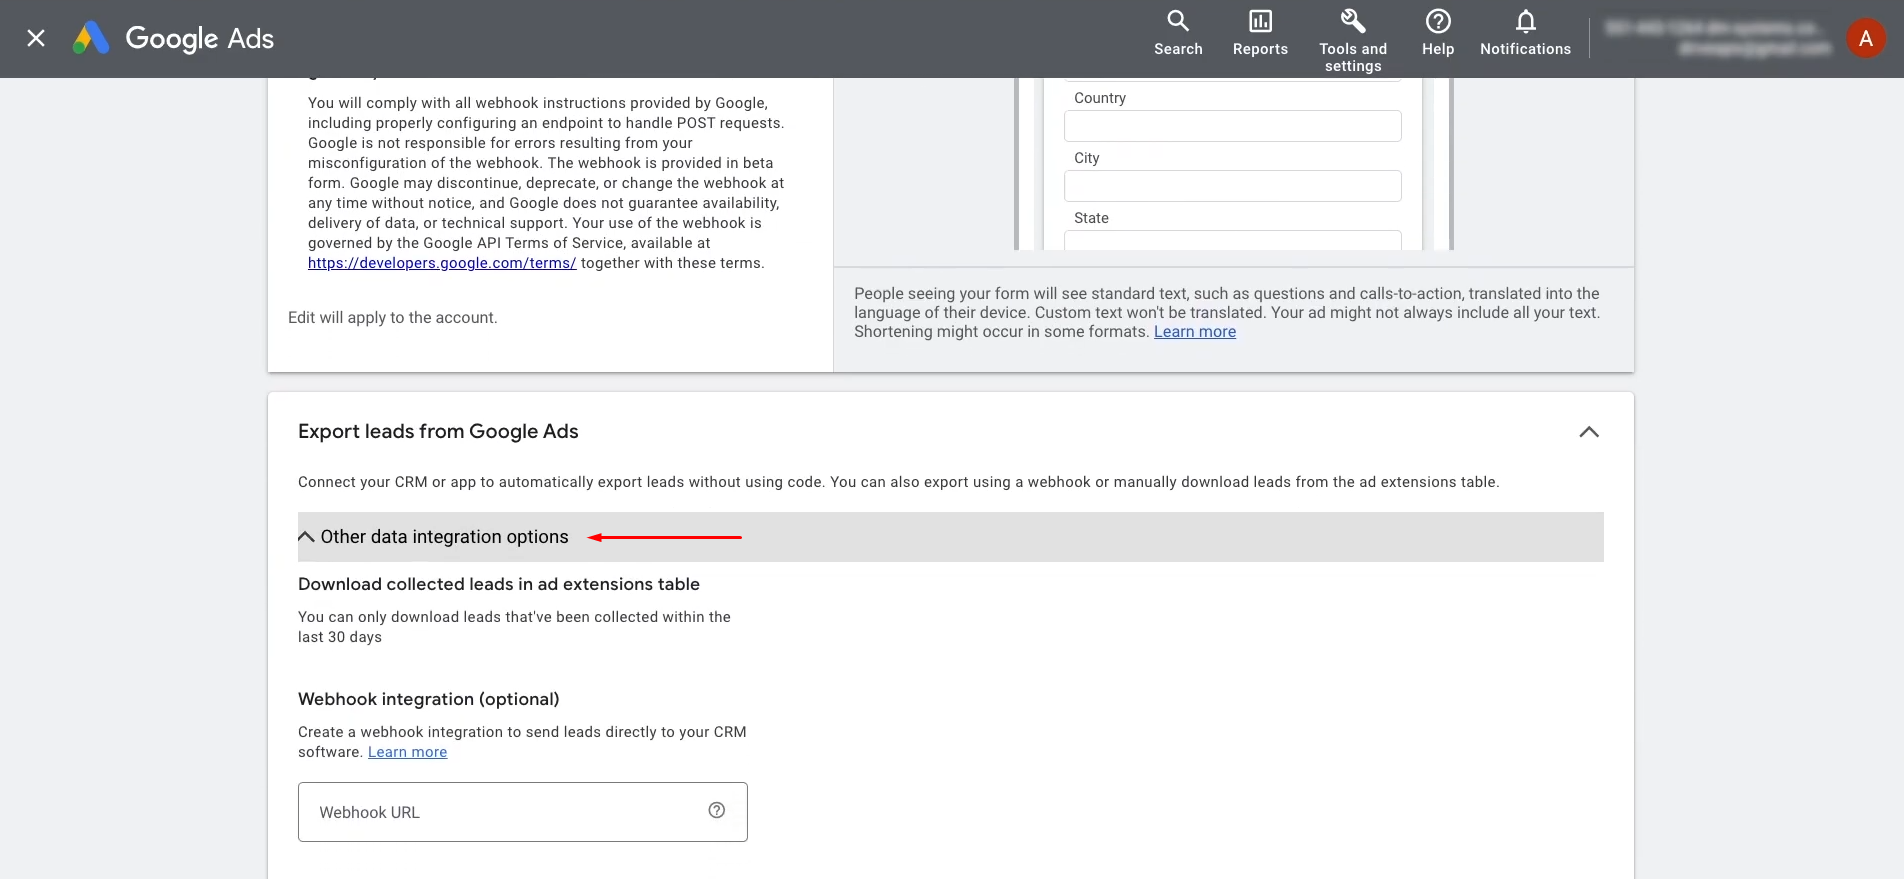
Task: View Notifications bell
Action: click(1525, 34)
